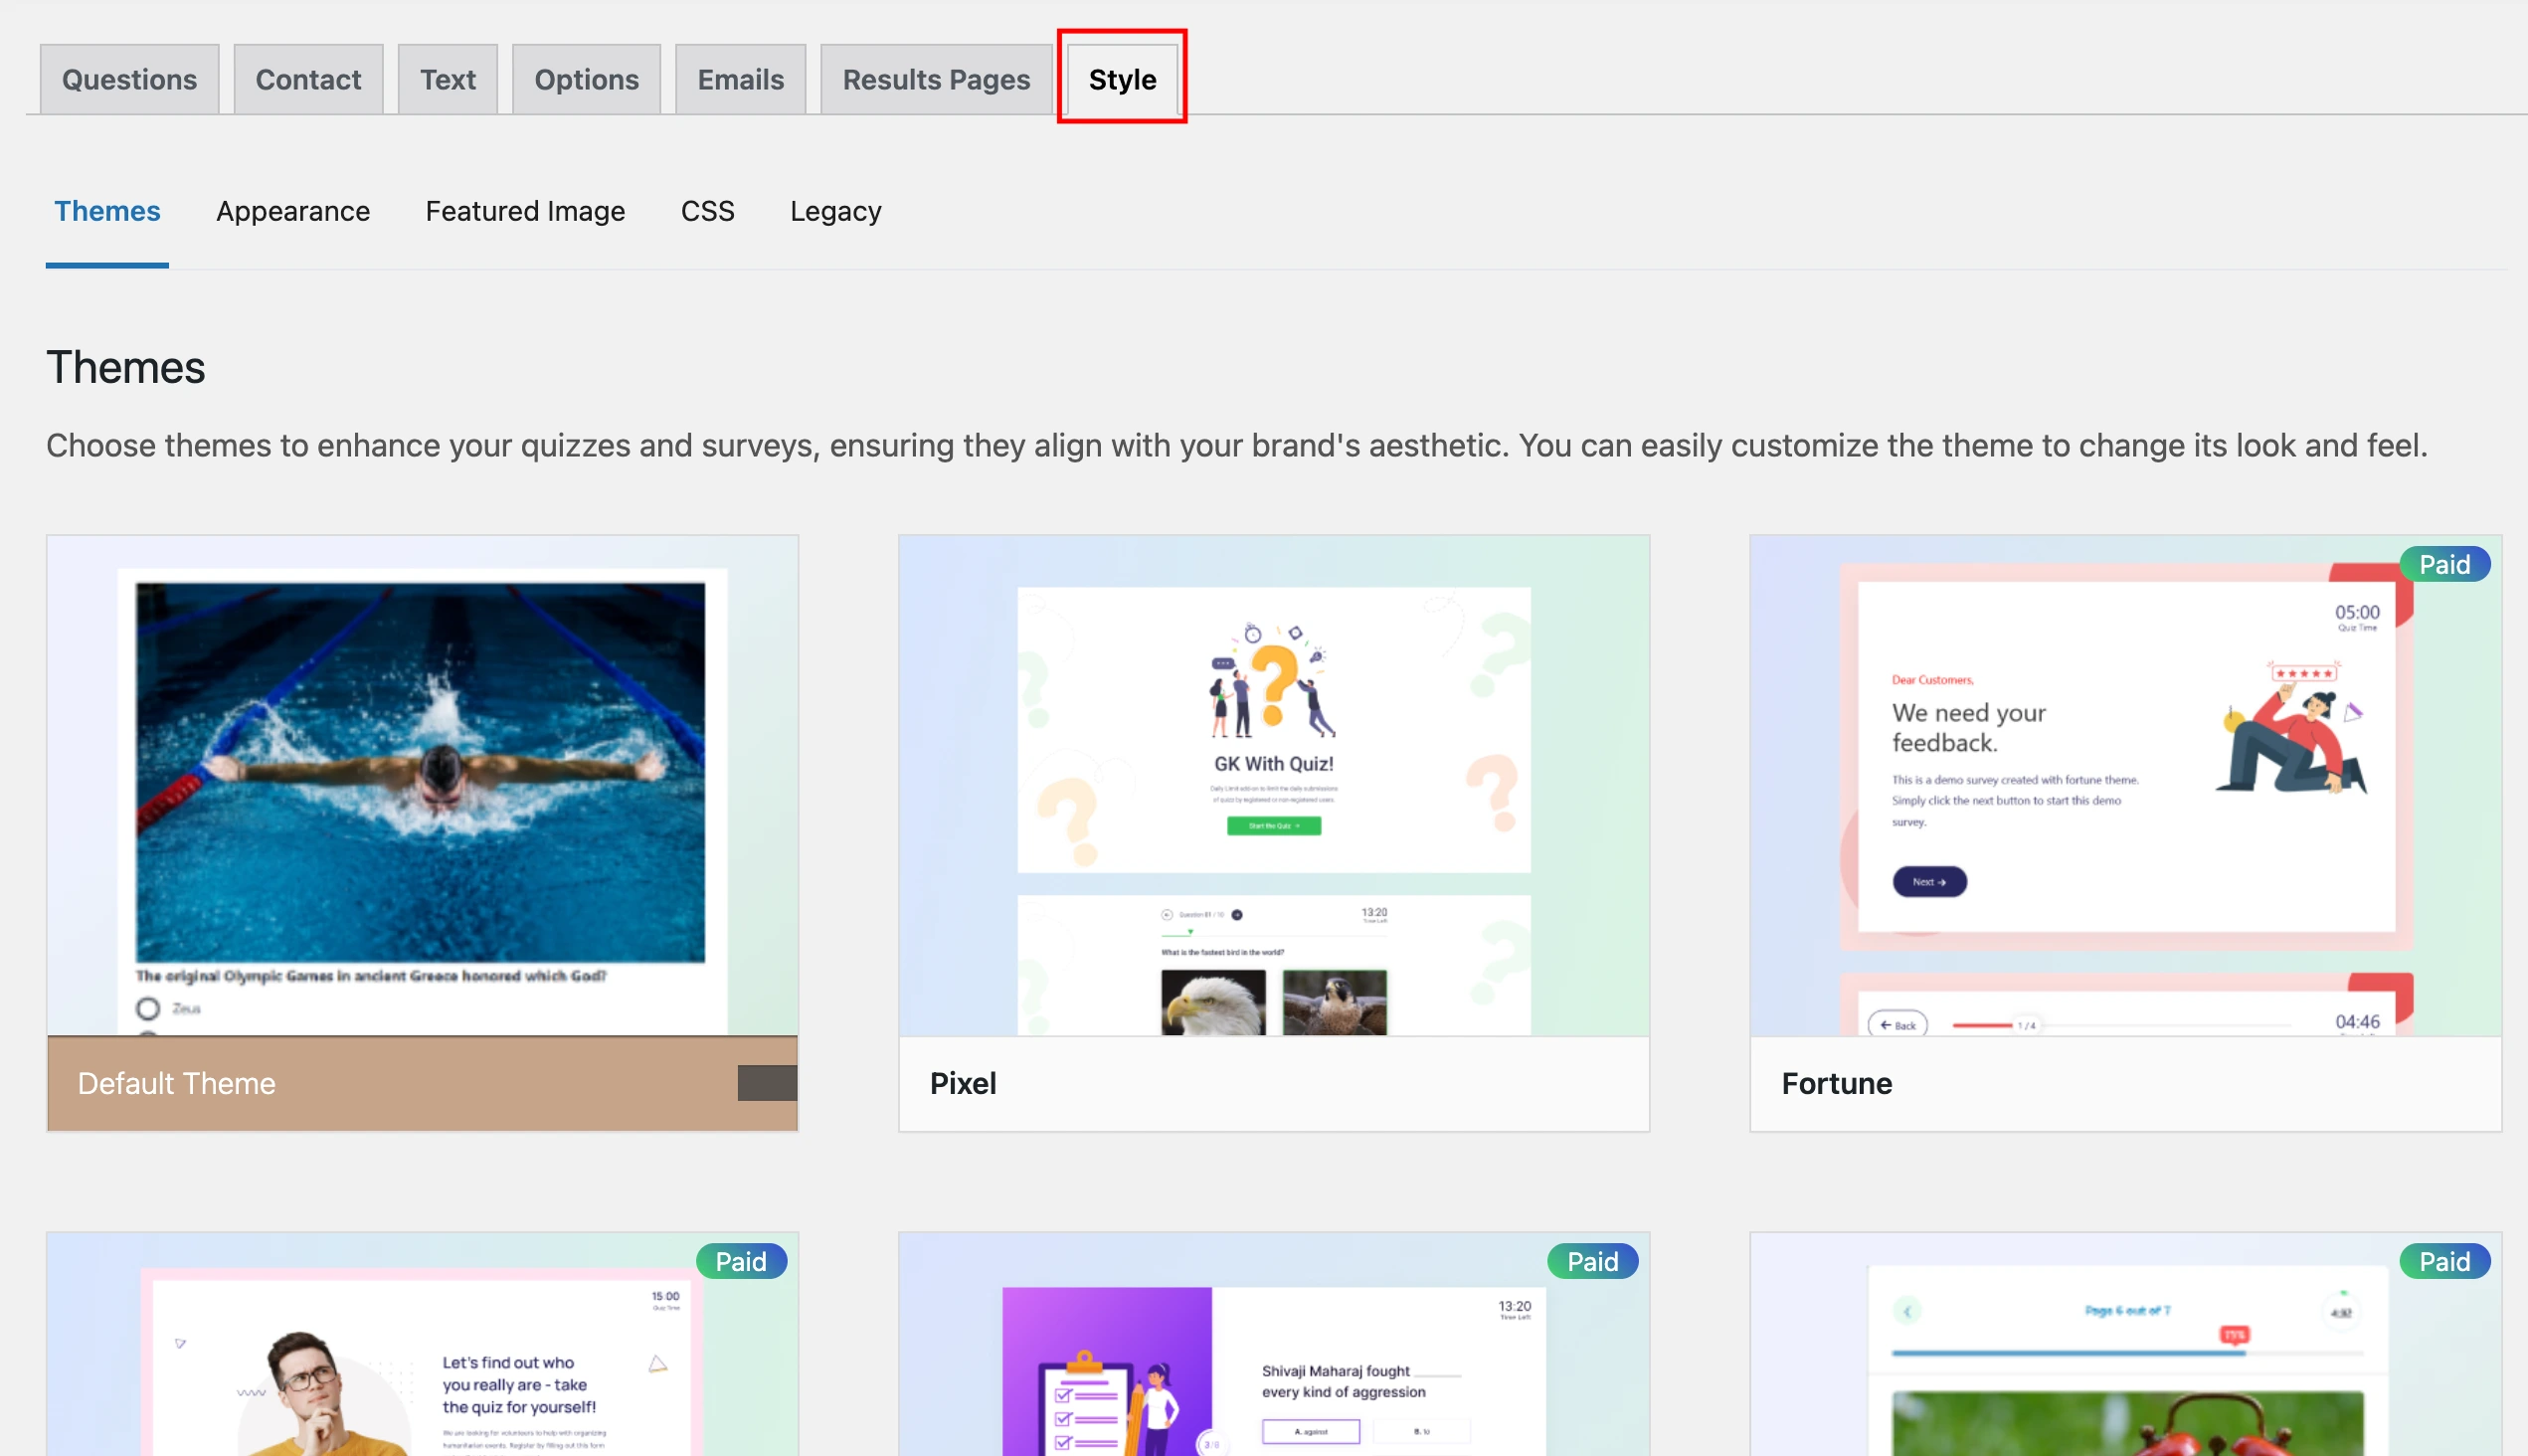Select the Themes sub-tab
Image resolution: width=2528 pixels, height=1456 pixels.
107,211
